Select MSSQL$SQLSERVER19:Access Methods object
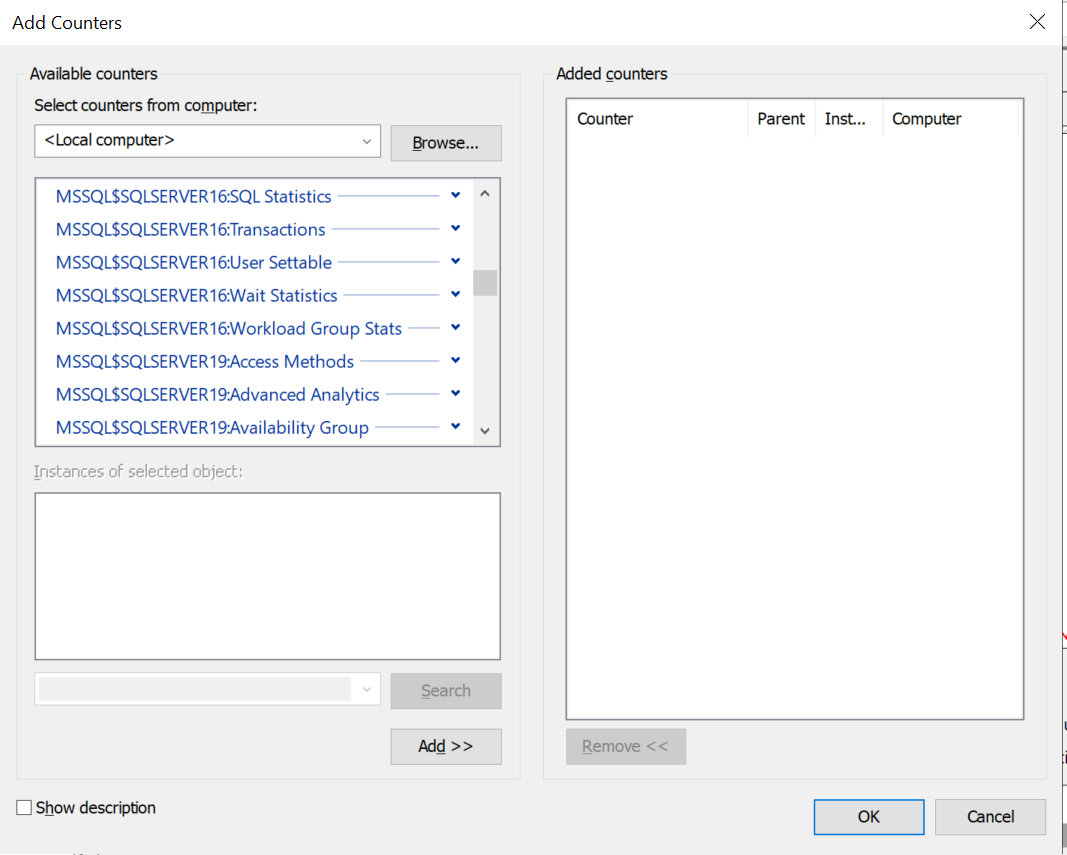Screen dimensions: 1067x855 (205, 361)
